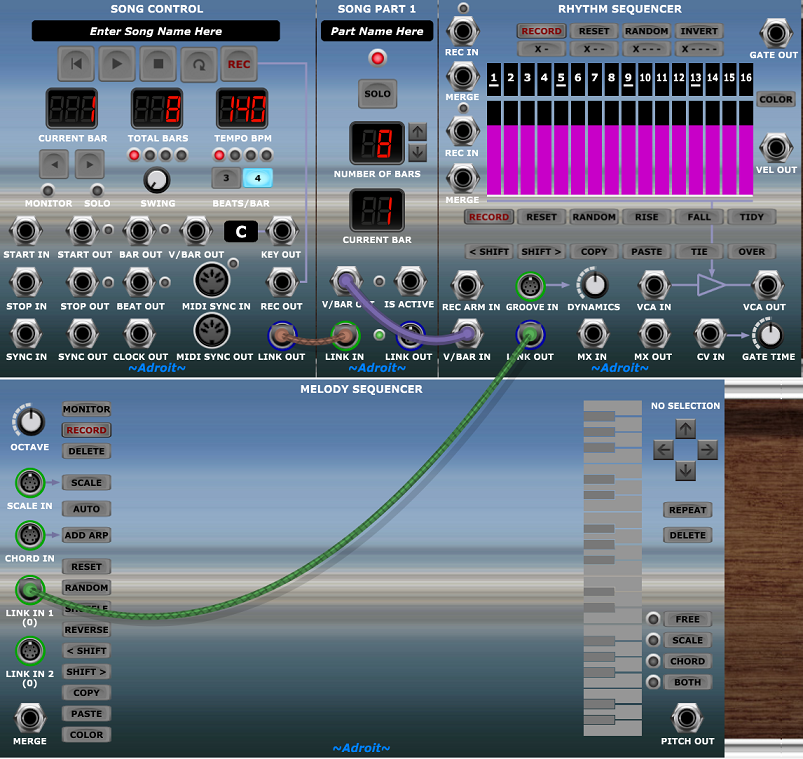
Task: Click the START OUT jack
Action: coord(82,231)
